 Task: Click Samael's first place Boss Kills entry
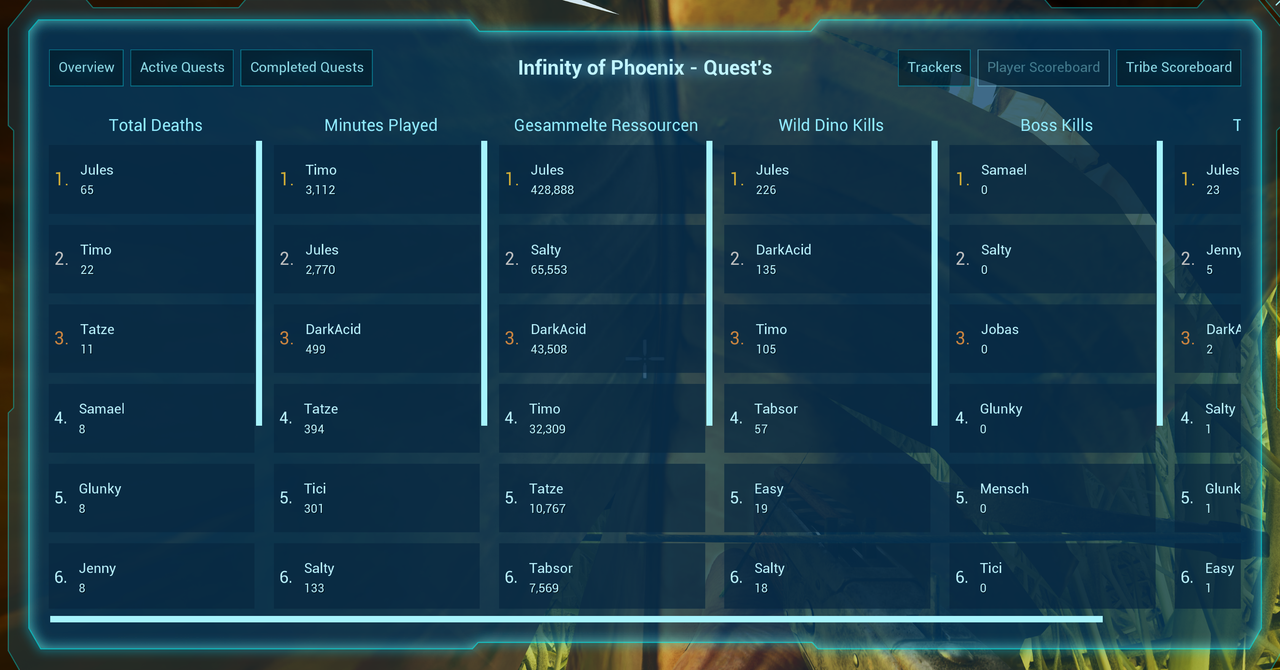pos(1051,180)
